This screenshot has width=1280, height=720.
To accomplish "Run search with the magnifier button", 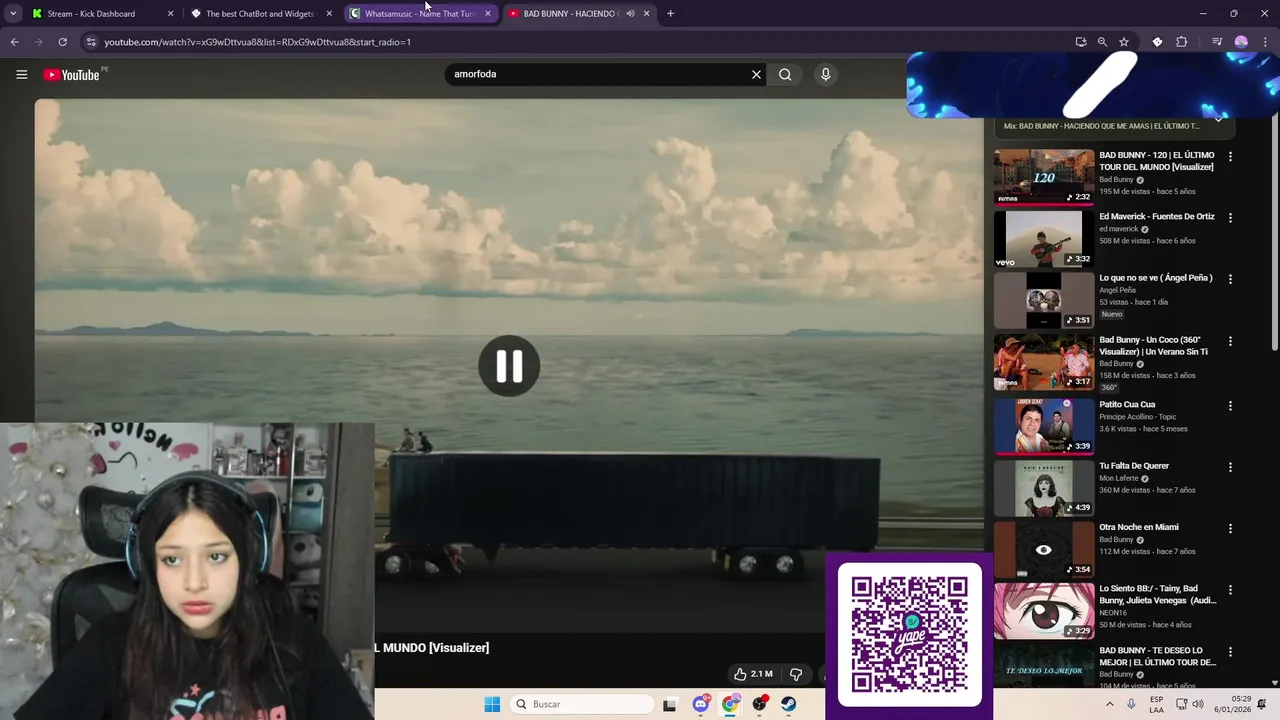I will click(x=785, y=74).
